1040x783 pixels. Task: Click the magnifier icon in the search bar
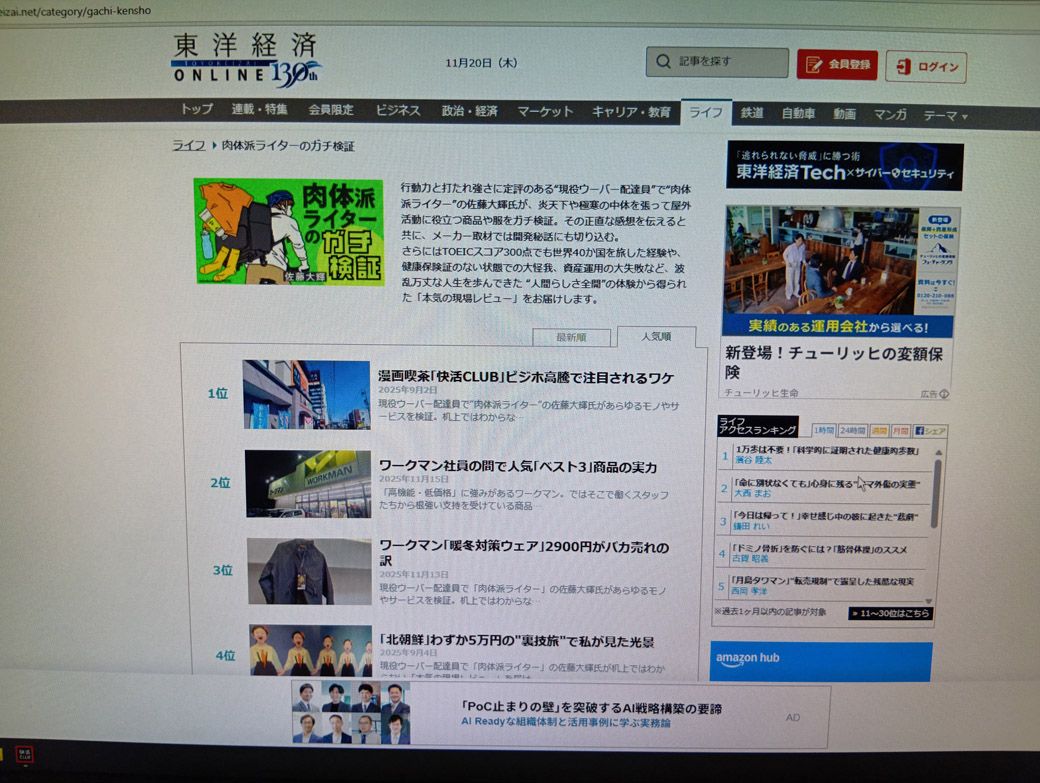tap(664, 62)
